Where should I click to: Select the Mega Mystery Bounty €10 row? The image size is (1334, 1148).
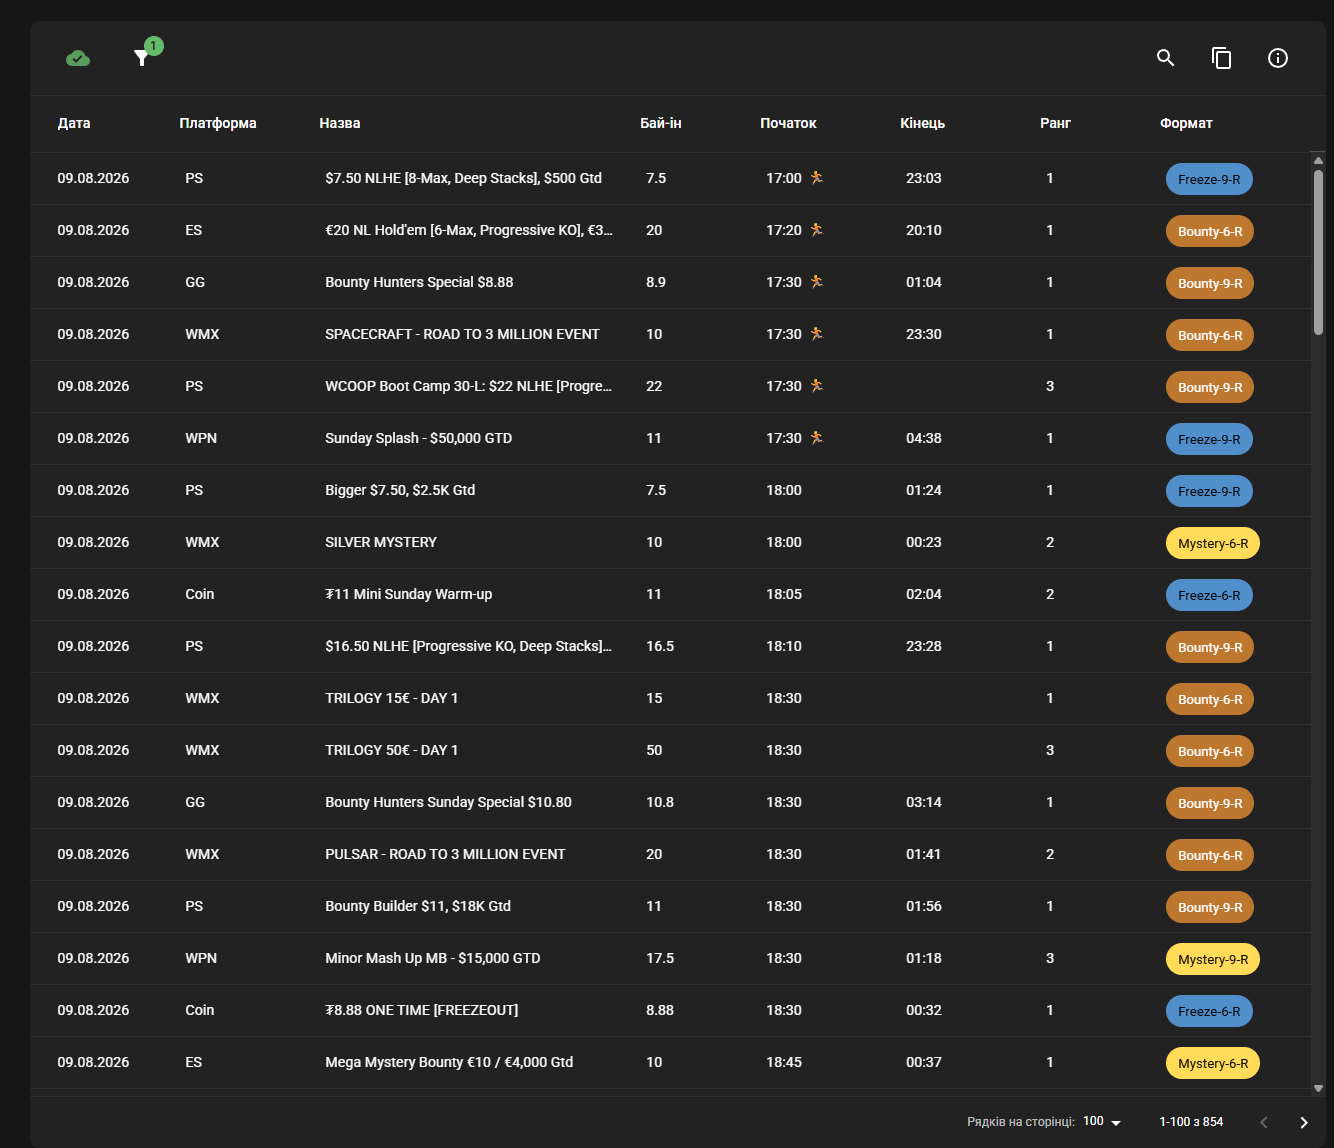(x=670, y=1062)
